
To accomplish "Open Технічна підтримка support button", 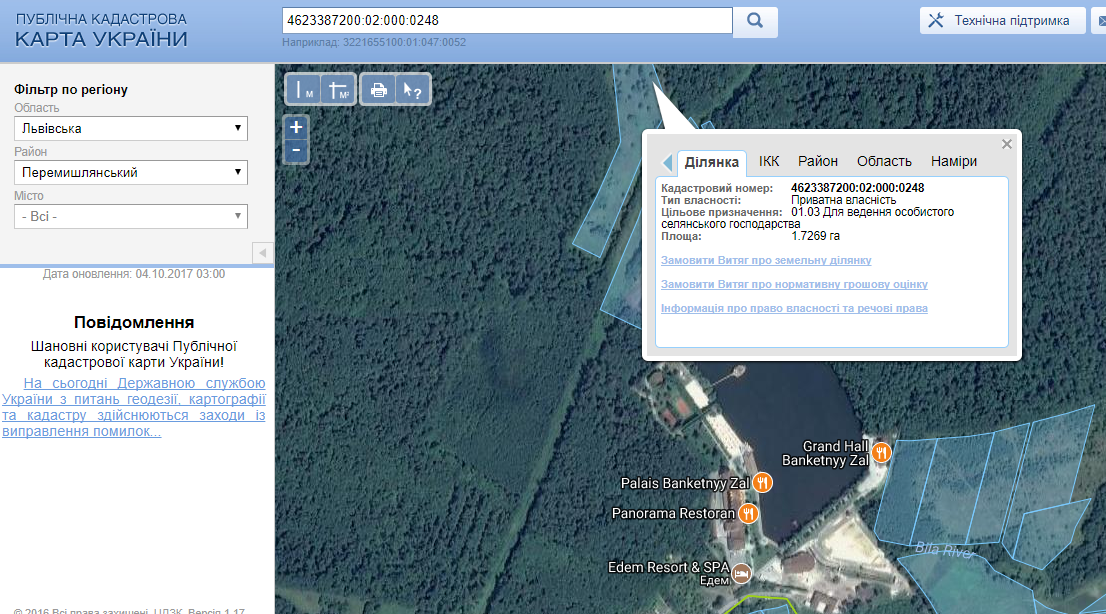I will pyautogui.click(x=1002, y=21).
